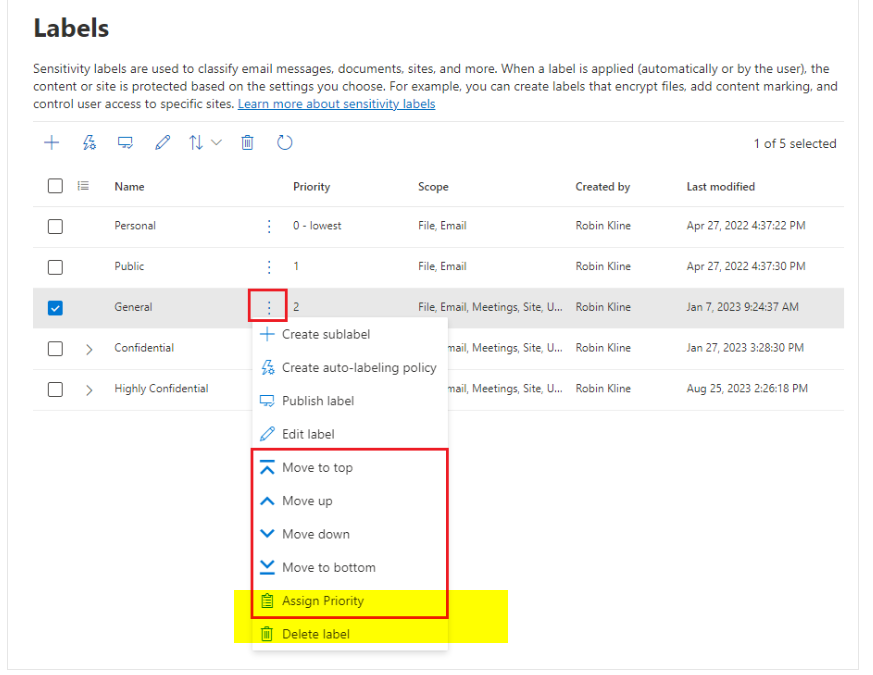Click the plus icon to create a label
873x675 pixels.
point(51,143)
